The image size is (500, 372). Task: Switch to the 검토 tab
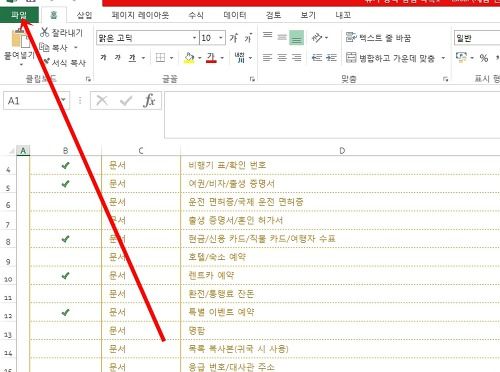(273, 15)
